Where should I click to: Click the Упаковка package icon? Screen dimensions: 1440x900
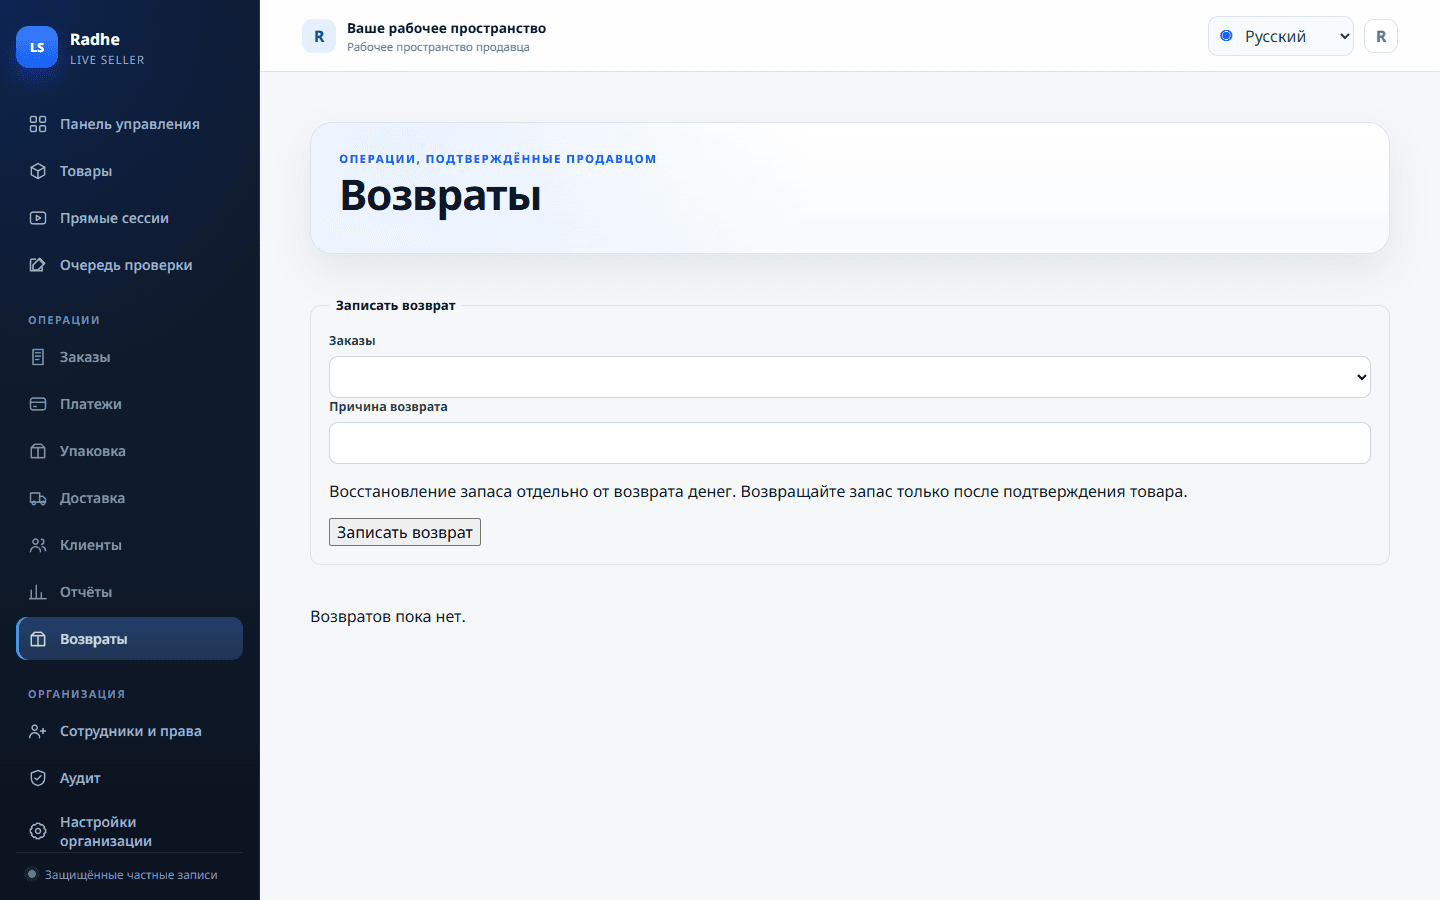coord(38,451)
